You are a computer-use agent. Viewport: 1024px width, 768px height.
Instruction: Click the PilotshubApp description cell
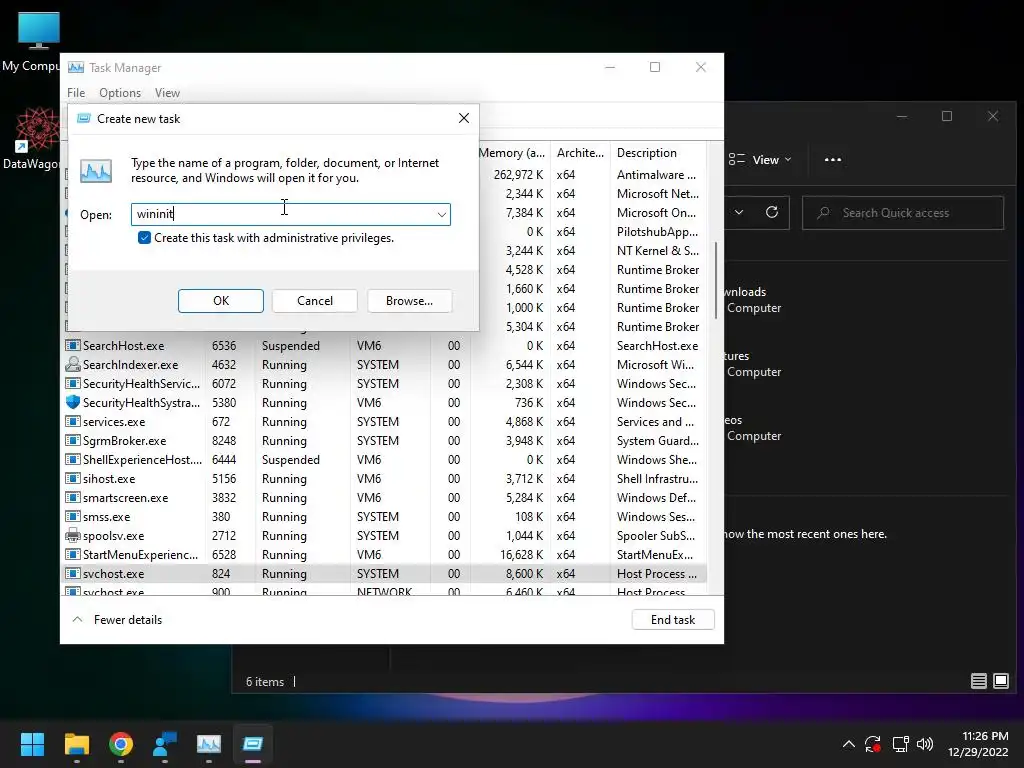pyautogui.click(x=658, y=231)
